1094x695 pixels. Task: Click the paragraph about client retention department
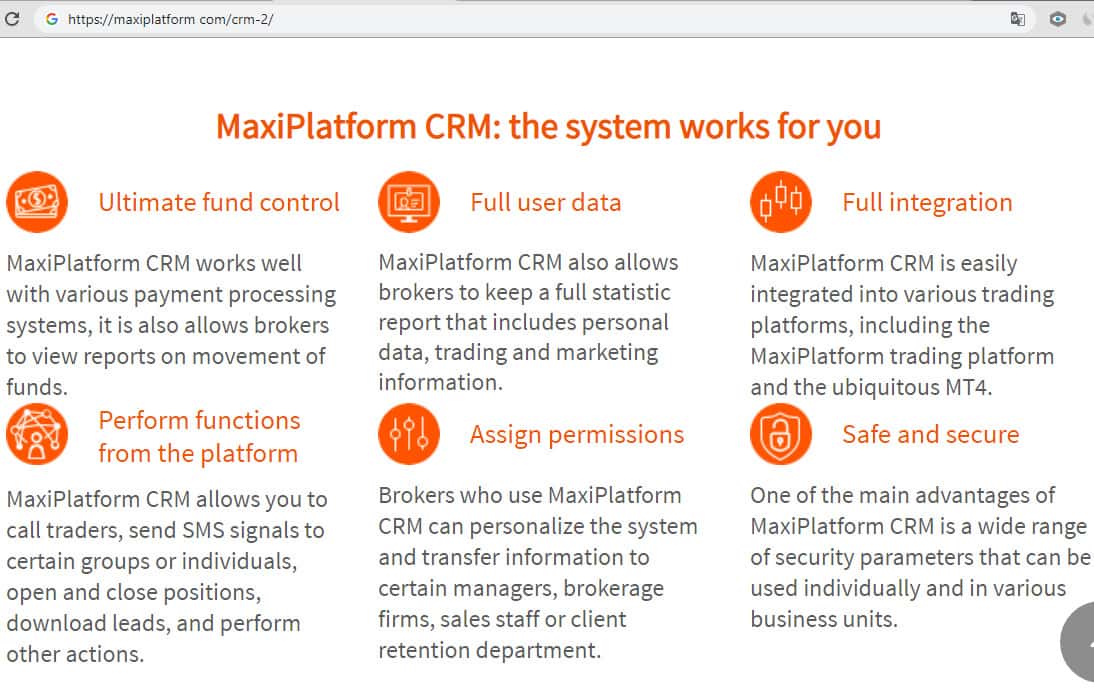[x=538, y=573]
